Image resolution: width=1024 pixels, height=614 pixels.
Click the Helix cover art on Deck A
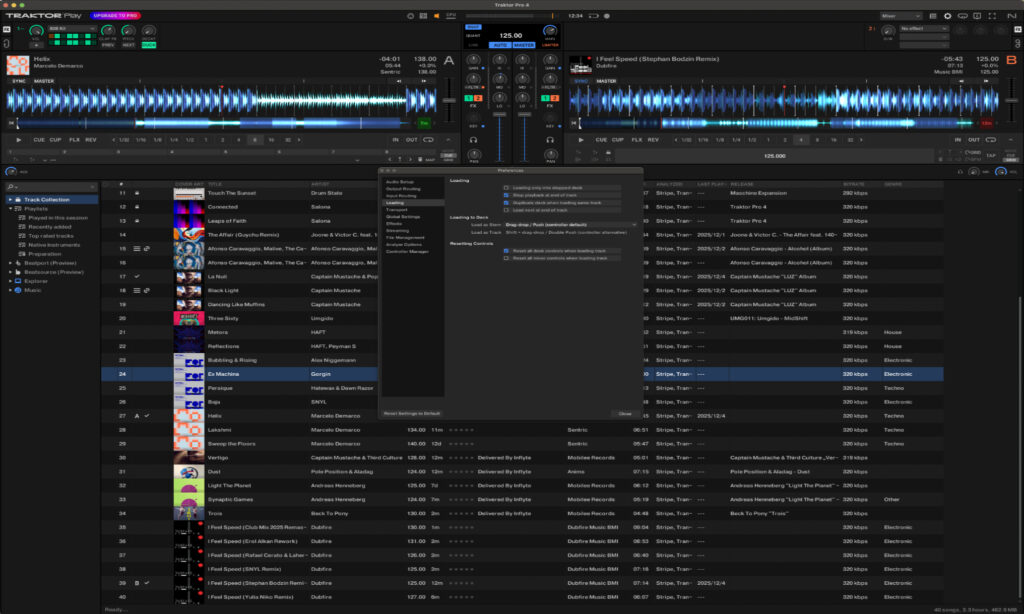click(x=18, y=65)
